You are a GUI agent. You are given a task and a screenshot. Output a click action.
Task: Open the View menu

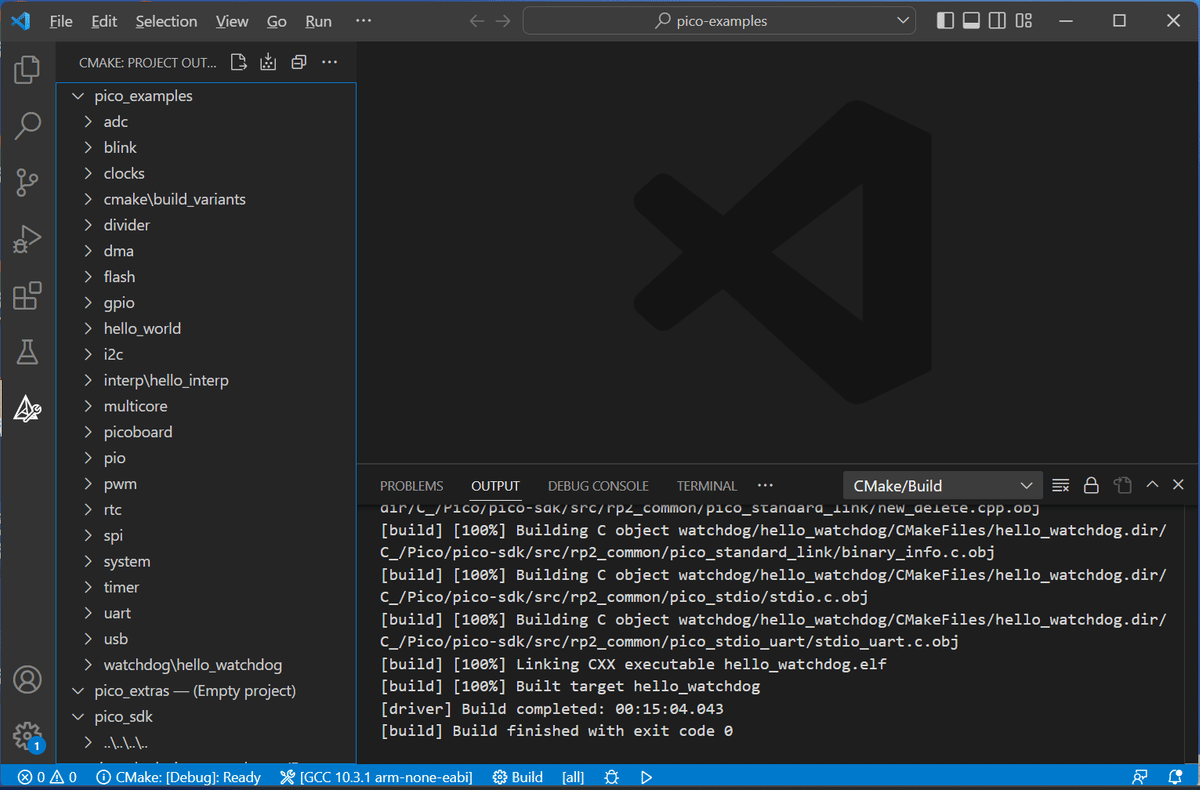click(232, 21)
